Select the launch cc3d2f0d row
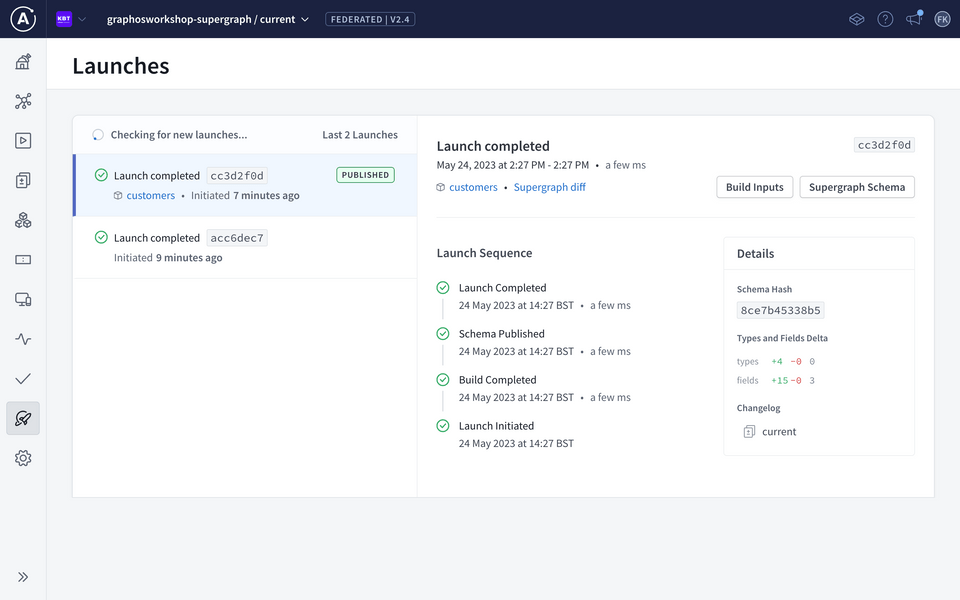The image size is (960, 600). pyautogui.click(x=245, y=185)
